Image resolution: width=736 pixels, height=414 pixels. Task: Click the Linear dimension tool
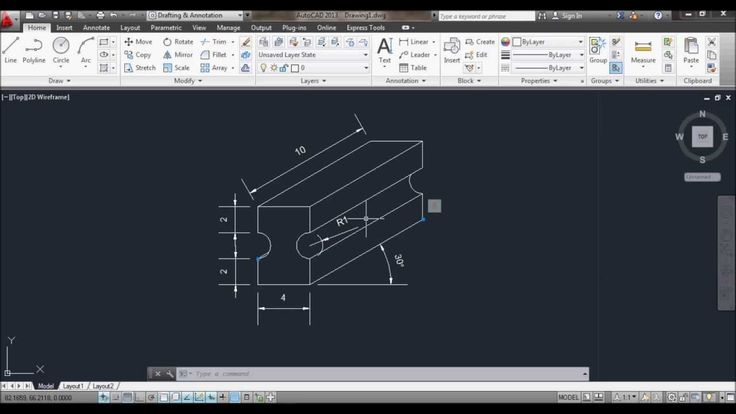point(414,42)
